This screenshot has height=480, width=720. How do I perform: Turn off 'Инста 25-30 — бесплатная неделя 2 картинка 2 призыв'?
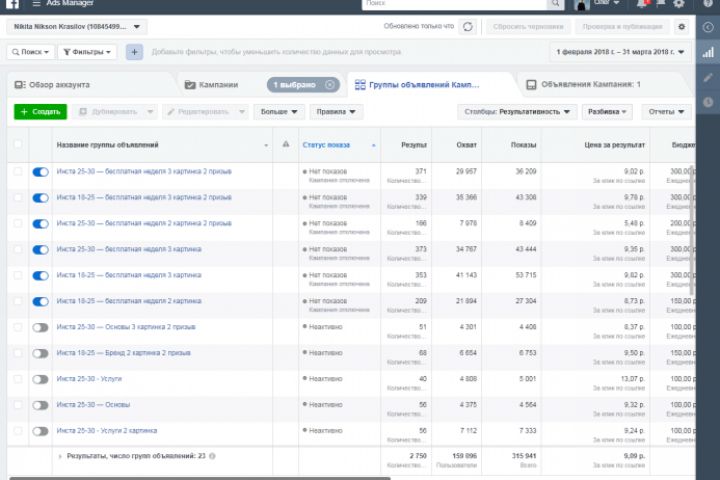[x=40, y=224]
